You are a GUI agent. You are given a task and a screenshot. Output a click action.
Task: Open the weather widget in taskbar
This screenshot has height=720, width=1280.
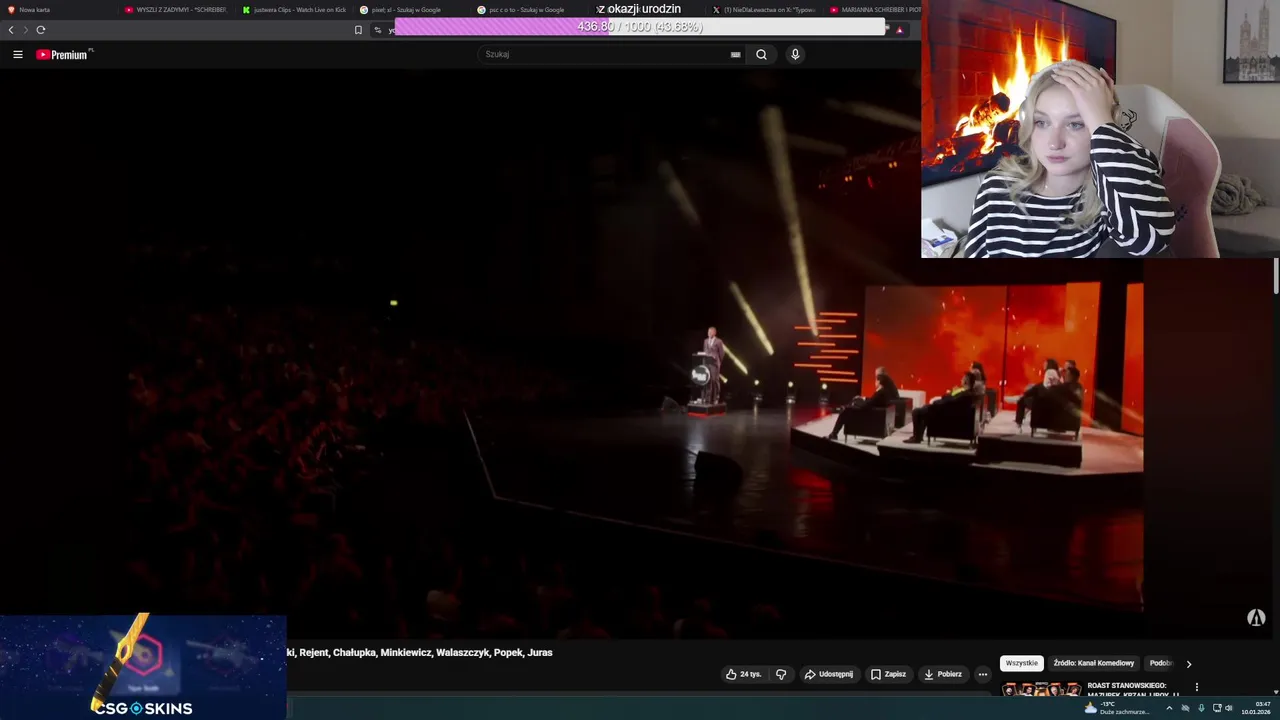coord(1118,708)
